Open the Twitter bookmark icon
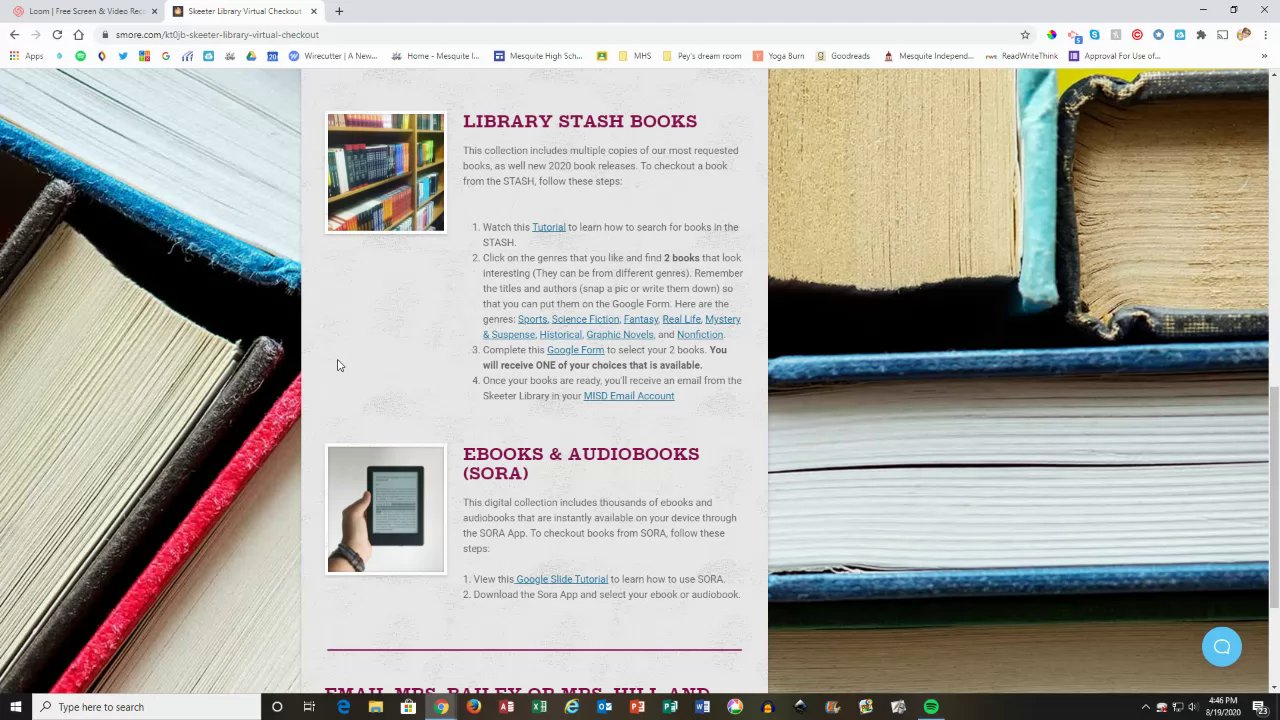This screenshot has height=720, width=1280. pos(123,56)
